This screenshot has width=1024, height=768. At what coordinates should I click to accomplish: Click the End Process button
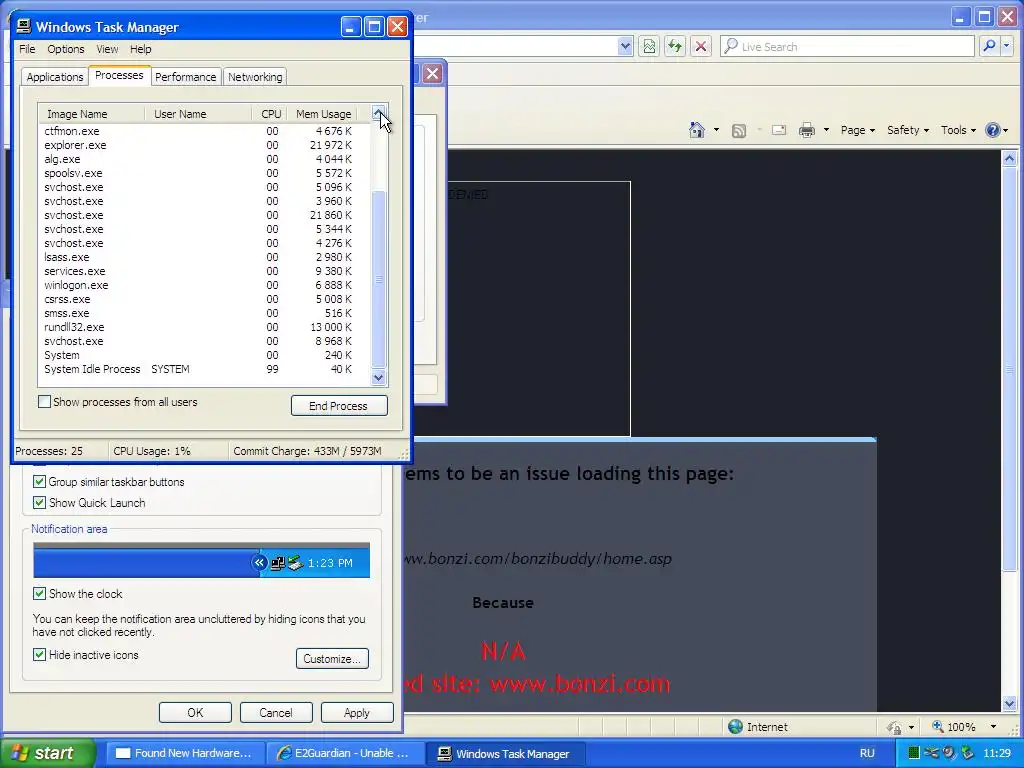(x=339, y=406)
